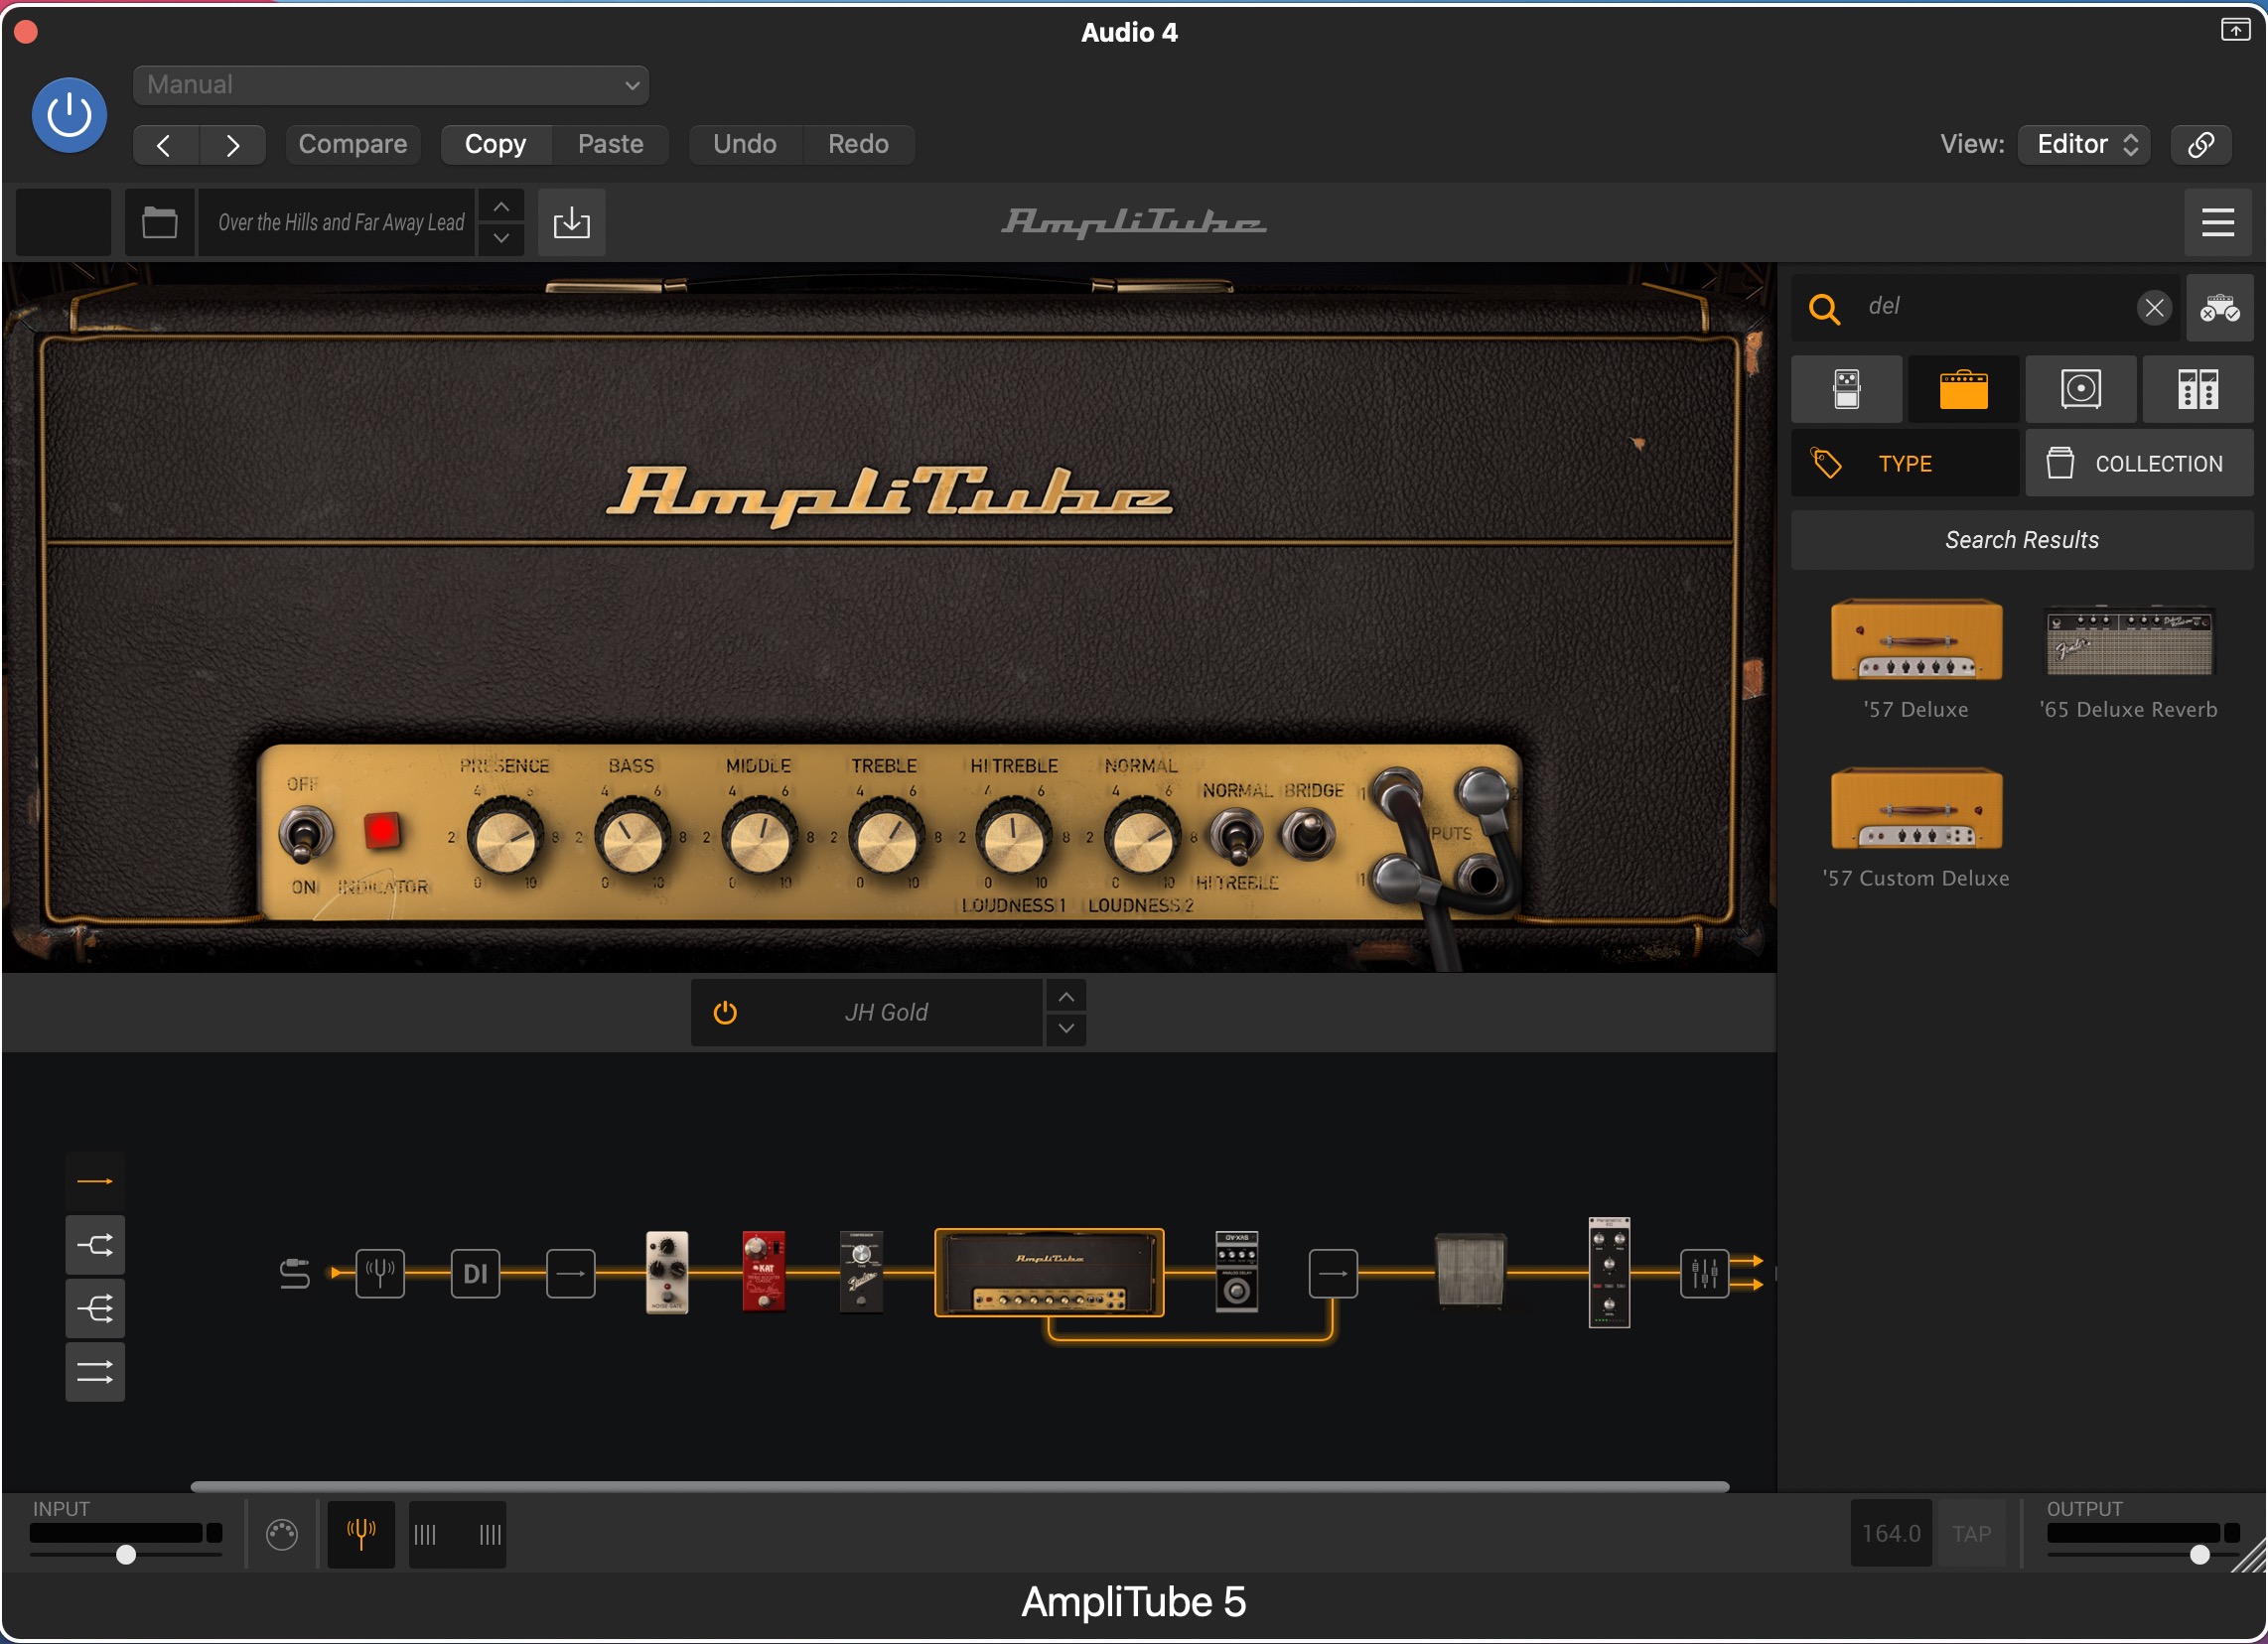Click the BASS knob
Viewport: 2268px width, 1644px height.
[632, 838]
